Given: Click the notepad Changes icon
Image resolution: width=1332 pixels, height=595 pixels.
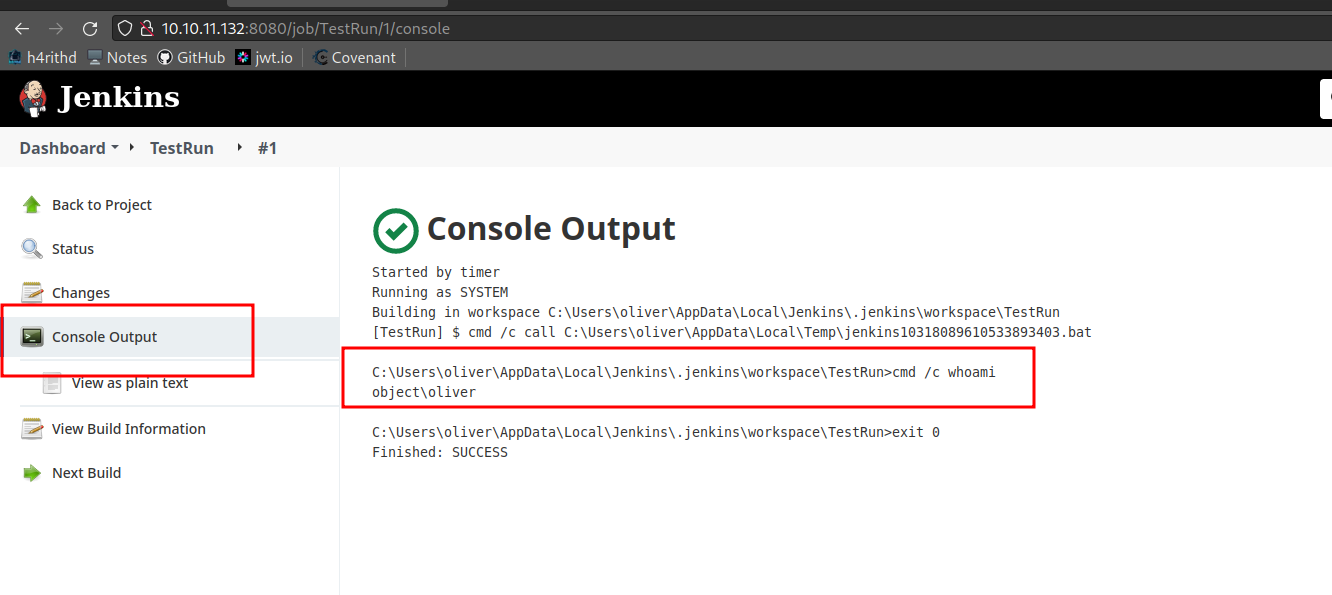Looking at the screenshot, I should pos(32,293).
